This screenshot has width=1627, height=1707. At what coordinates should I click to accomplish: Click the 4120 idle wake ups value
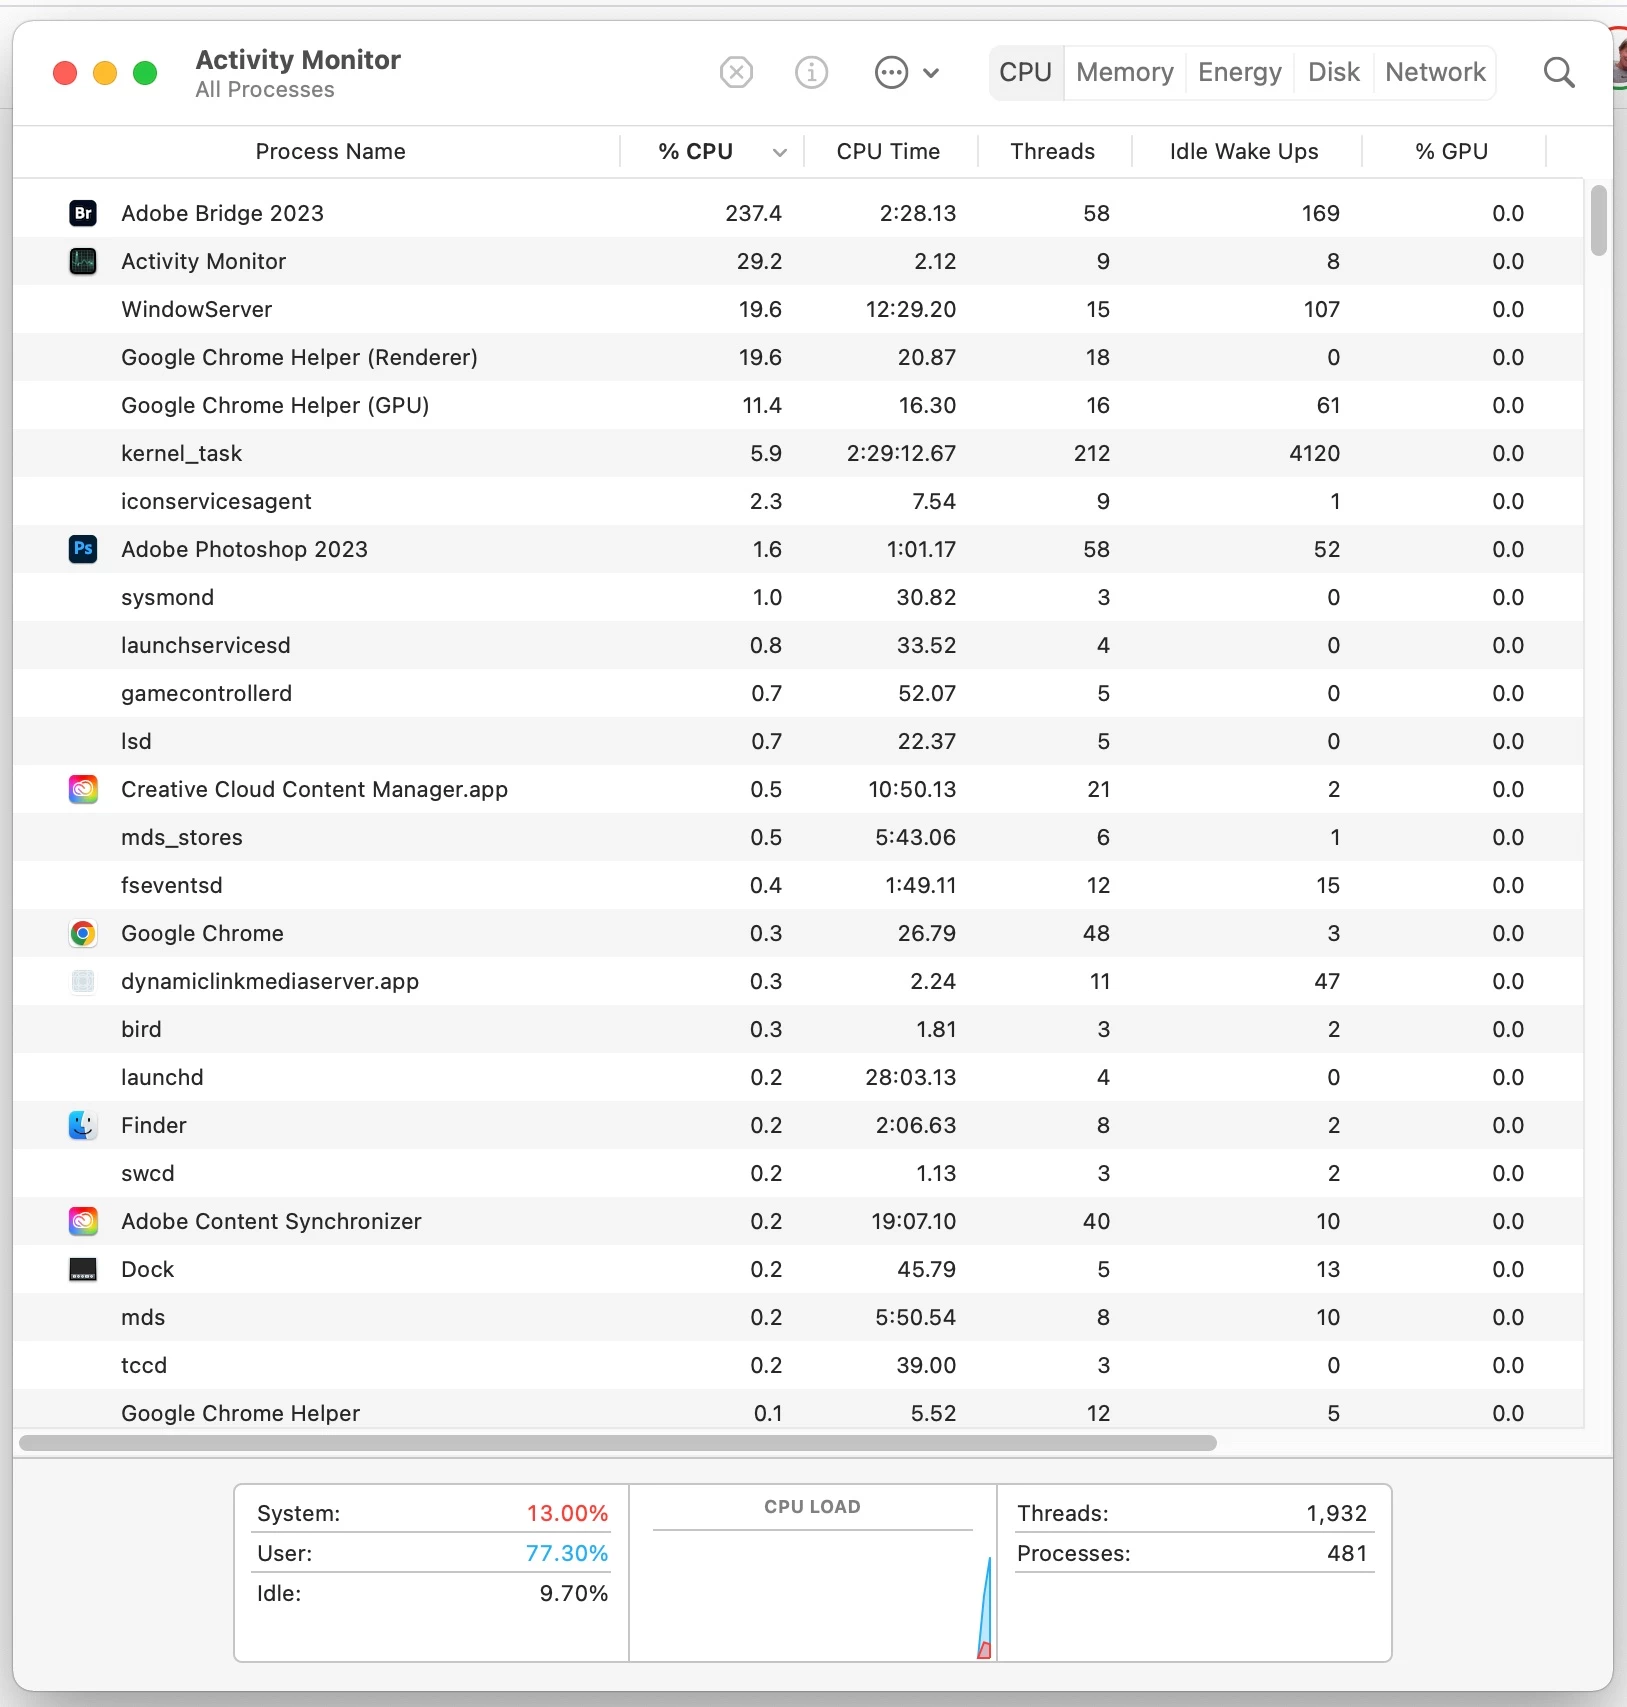click(x=1314, y=453)
